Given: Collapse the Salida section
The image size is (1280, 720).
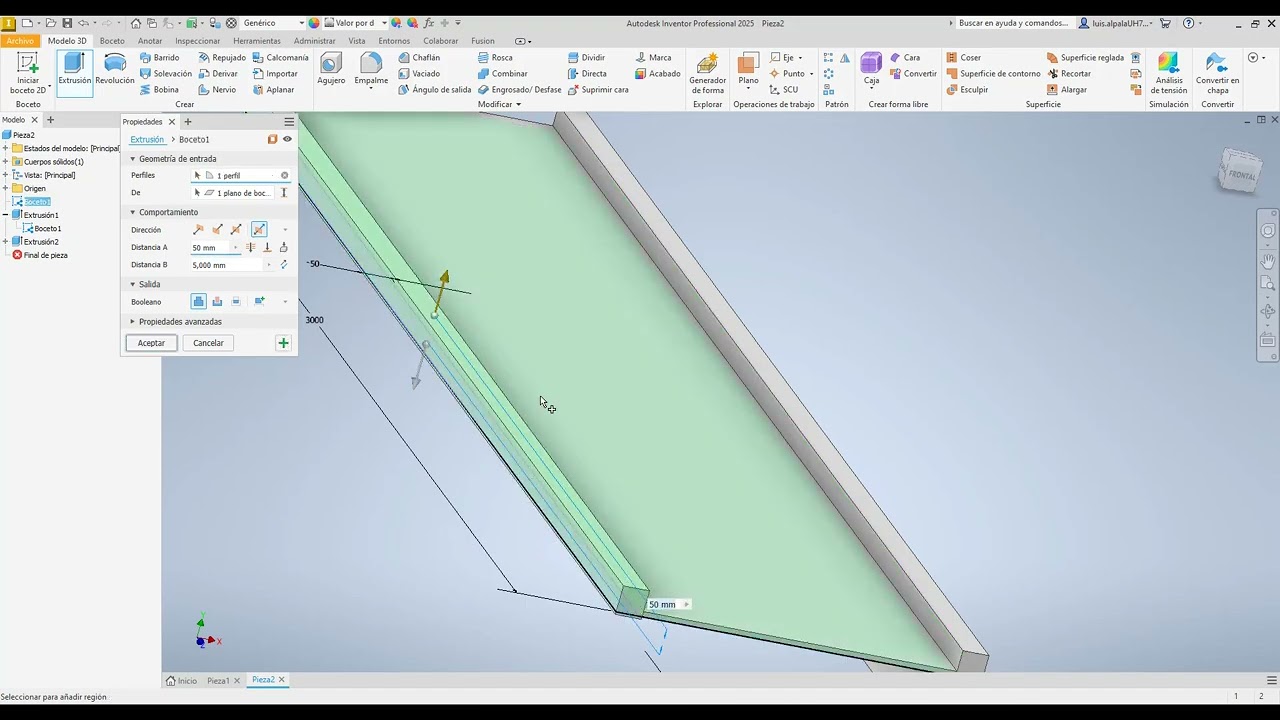Looking at the screenshot, I should pyautogui.click(x=132, y=284).
